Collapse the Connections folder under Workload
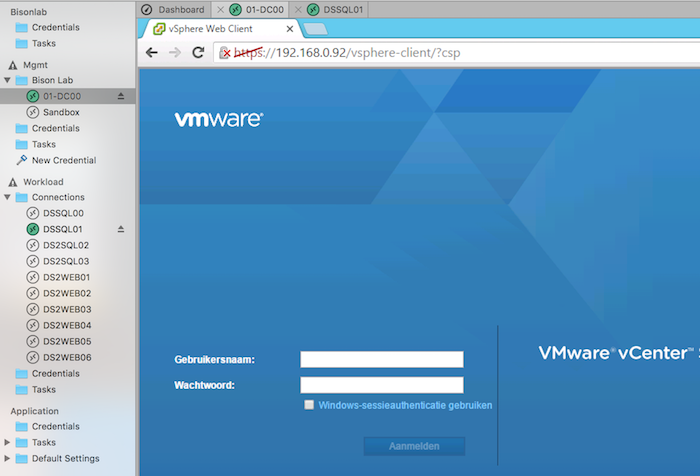The image size is (700, 476). 9,197
